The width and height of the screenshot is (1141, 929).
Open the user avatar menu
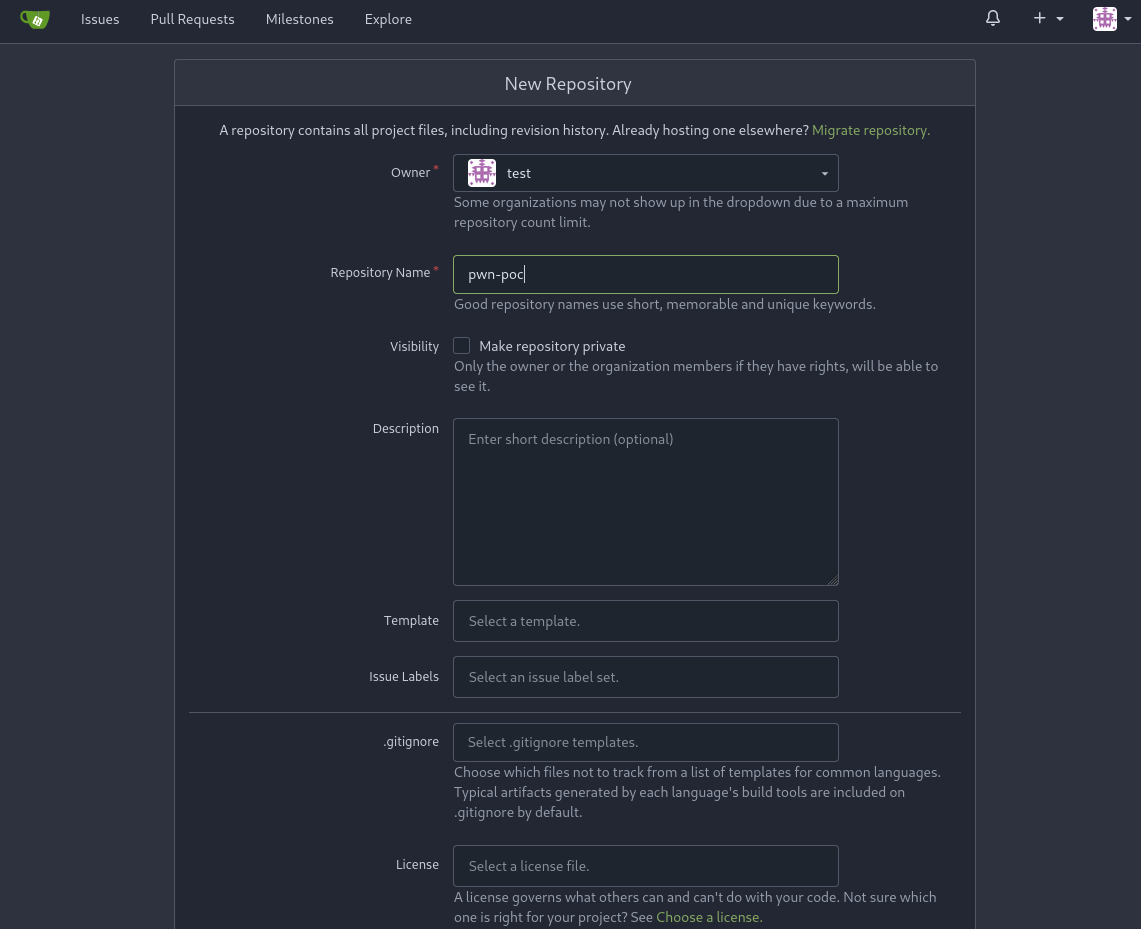click(x=1111, y=19)
